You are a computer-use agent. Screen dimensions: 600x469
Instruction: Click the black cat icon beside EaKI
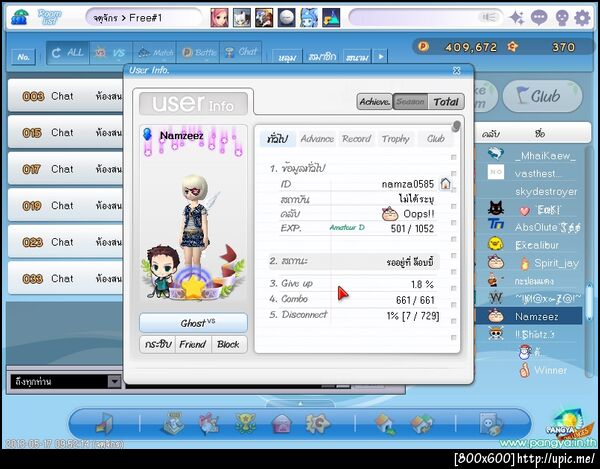496,208
